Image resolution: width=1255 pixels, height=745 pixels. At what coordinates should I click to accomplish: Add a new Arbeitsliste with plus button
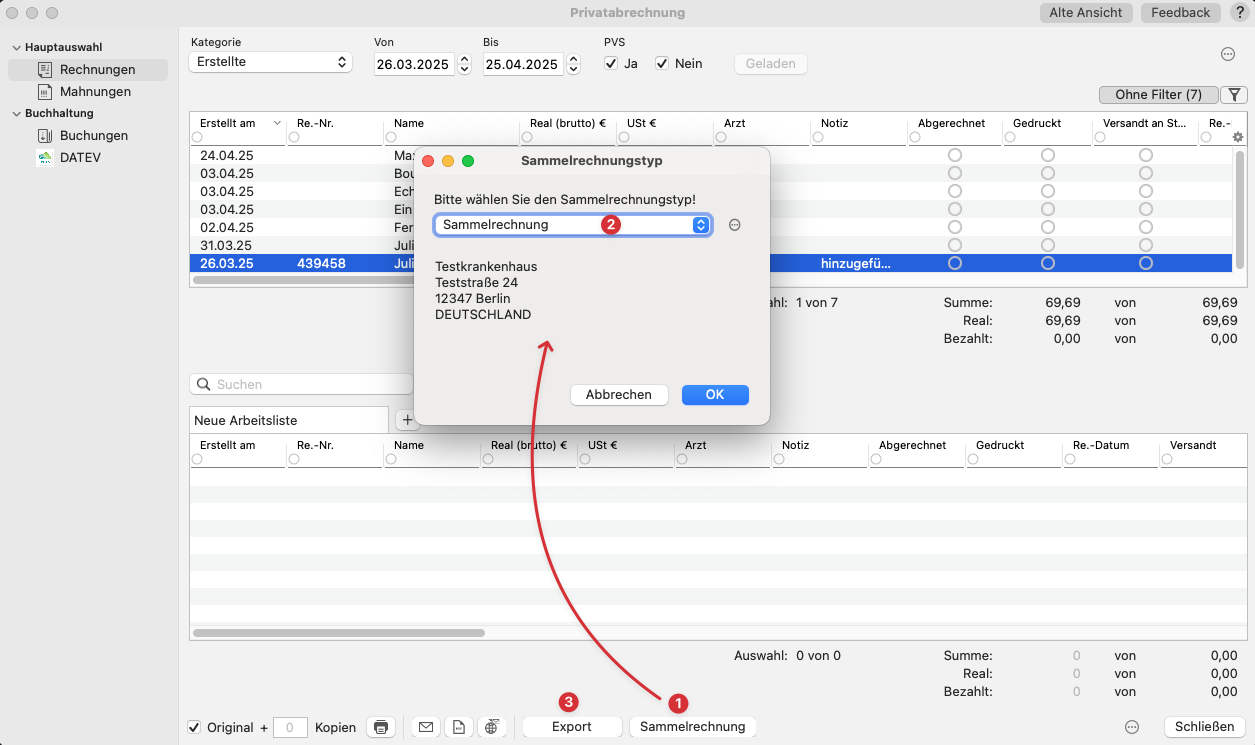pyautogui.click(x=407, y=420)
